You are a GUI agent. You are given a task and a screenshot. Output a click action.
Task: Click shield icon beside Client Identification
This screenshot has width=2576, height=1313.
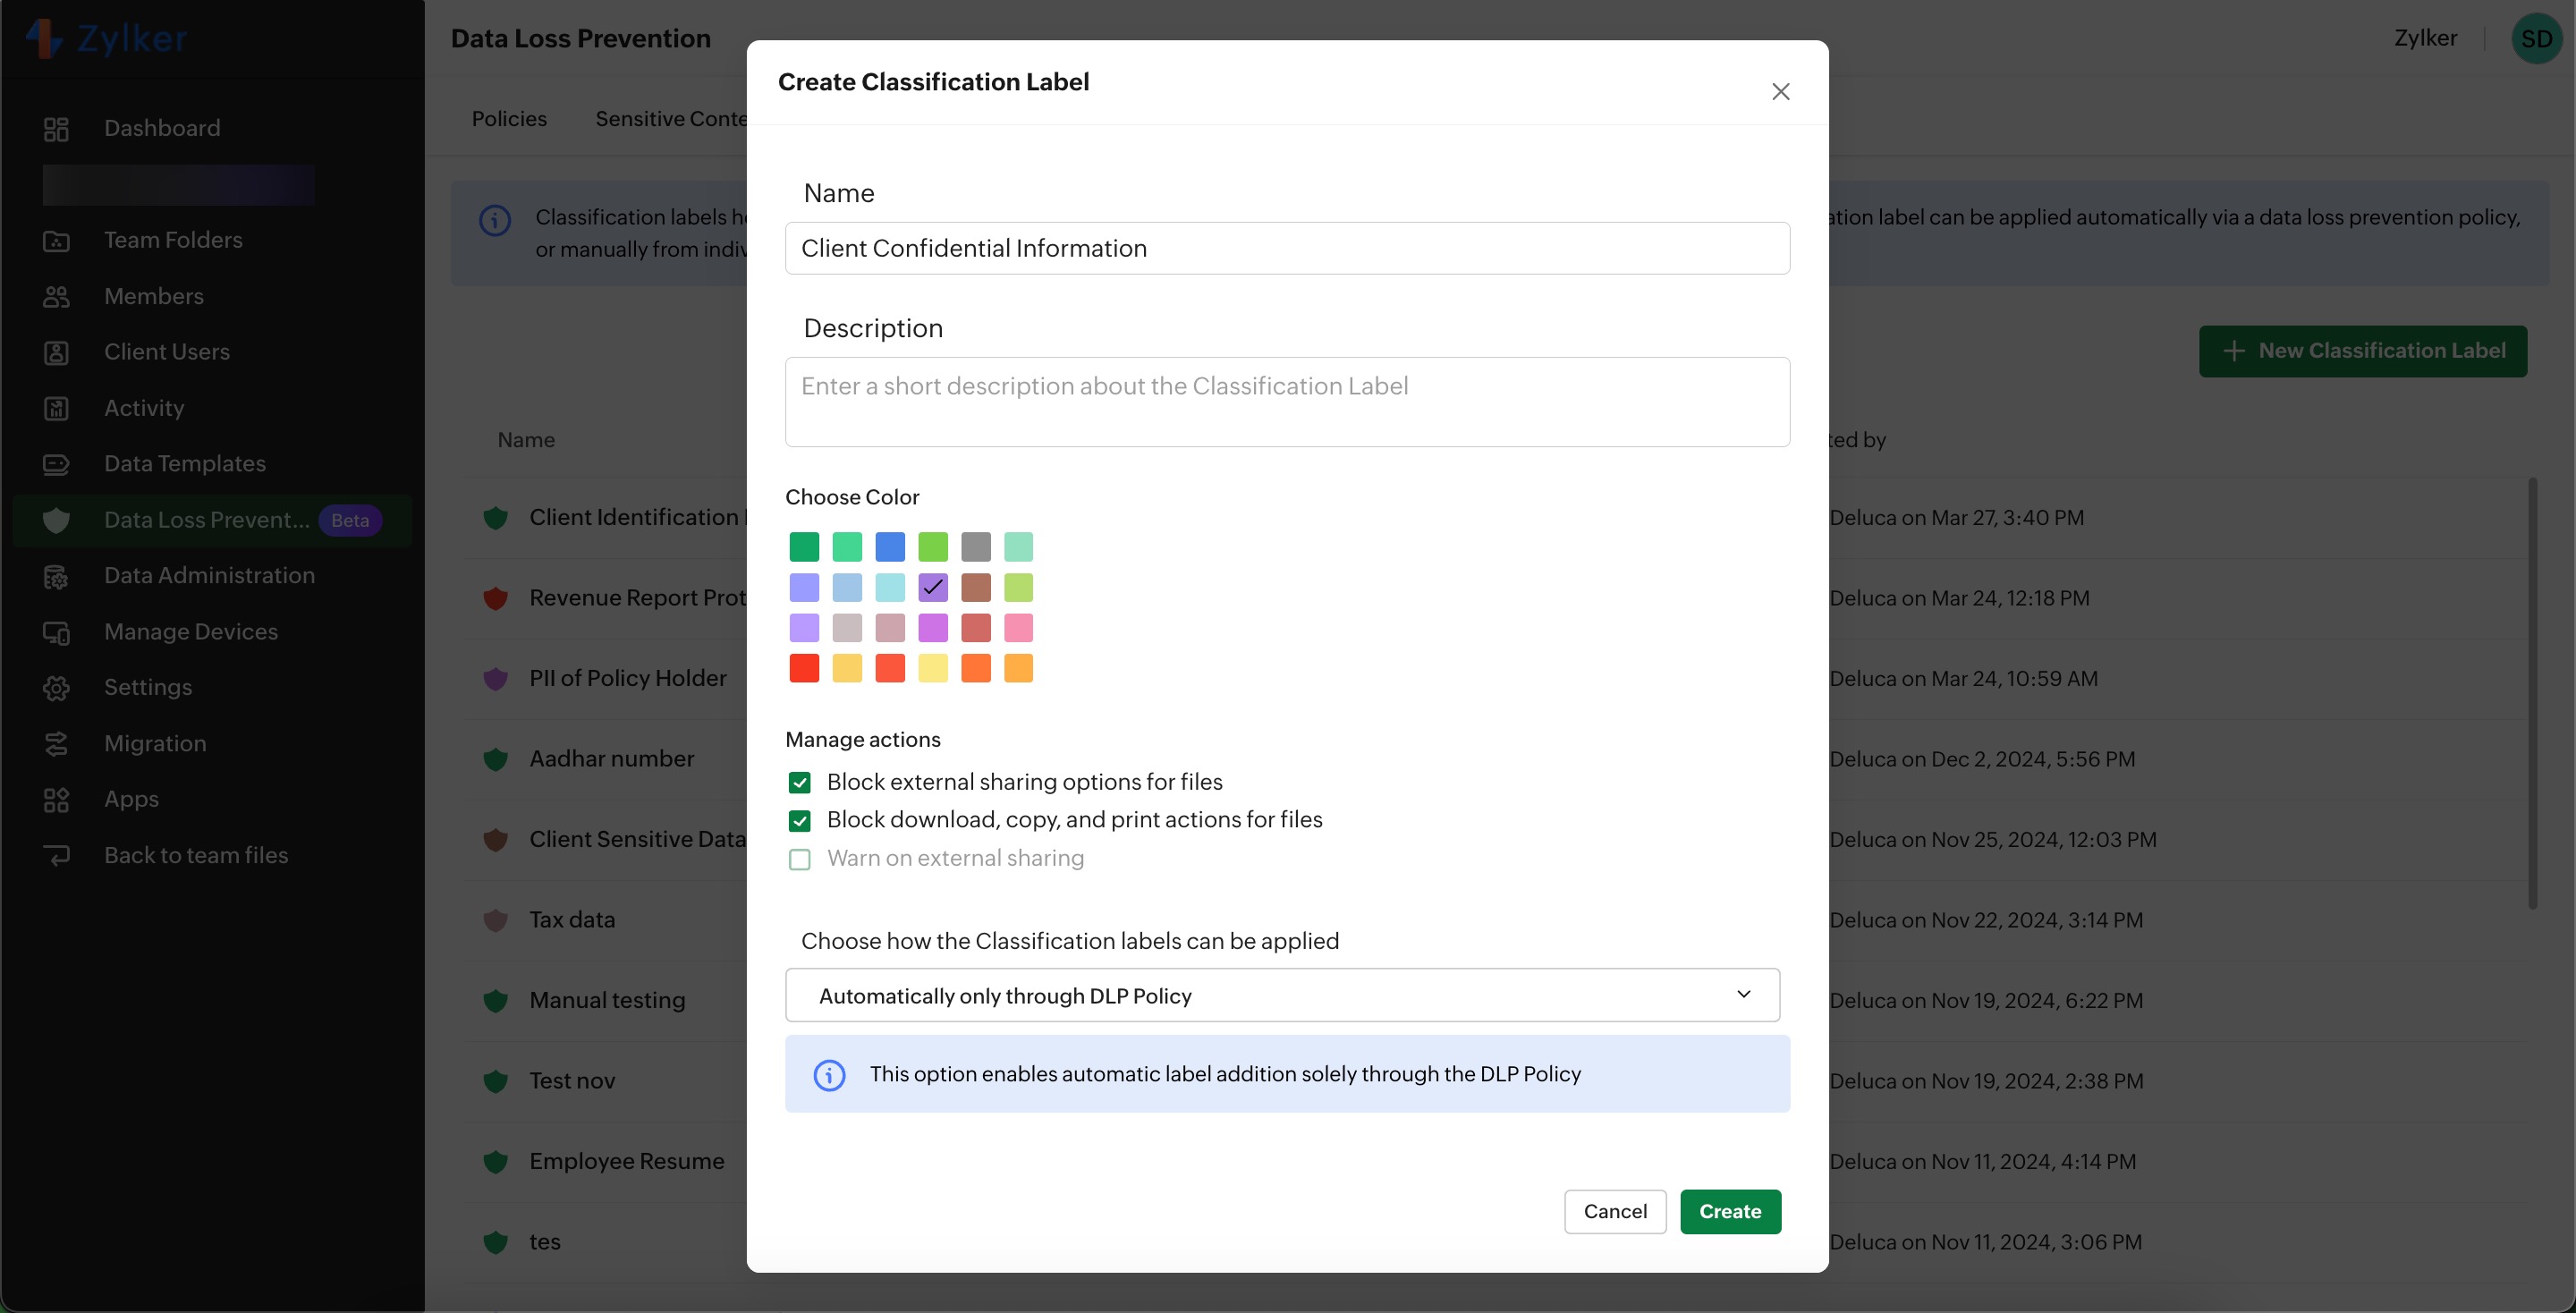(x=495, y=518)
